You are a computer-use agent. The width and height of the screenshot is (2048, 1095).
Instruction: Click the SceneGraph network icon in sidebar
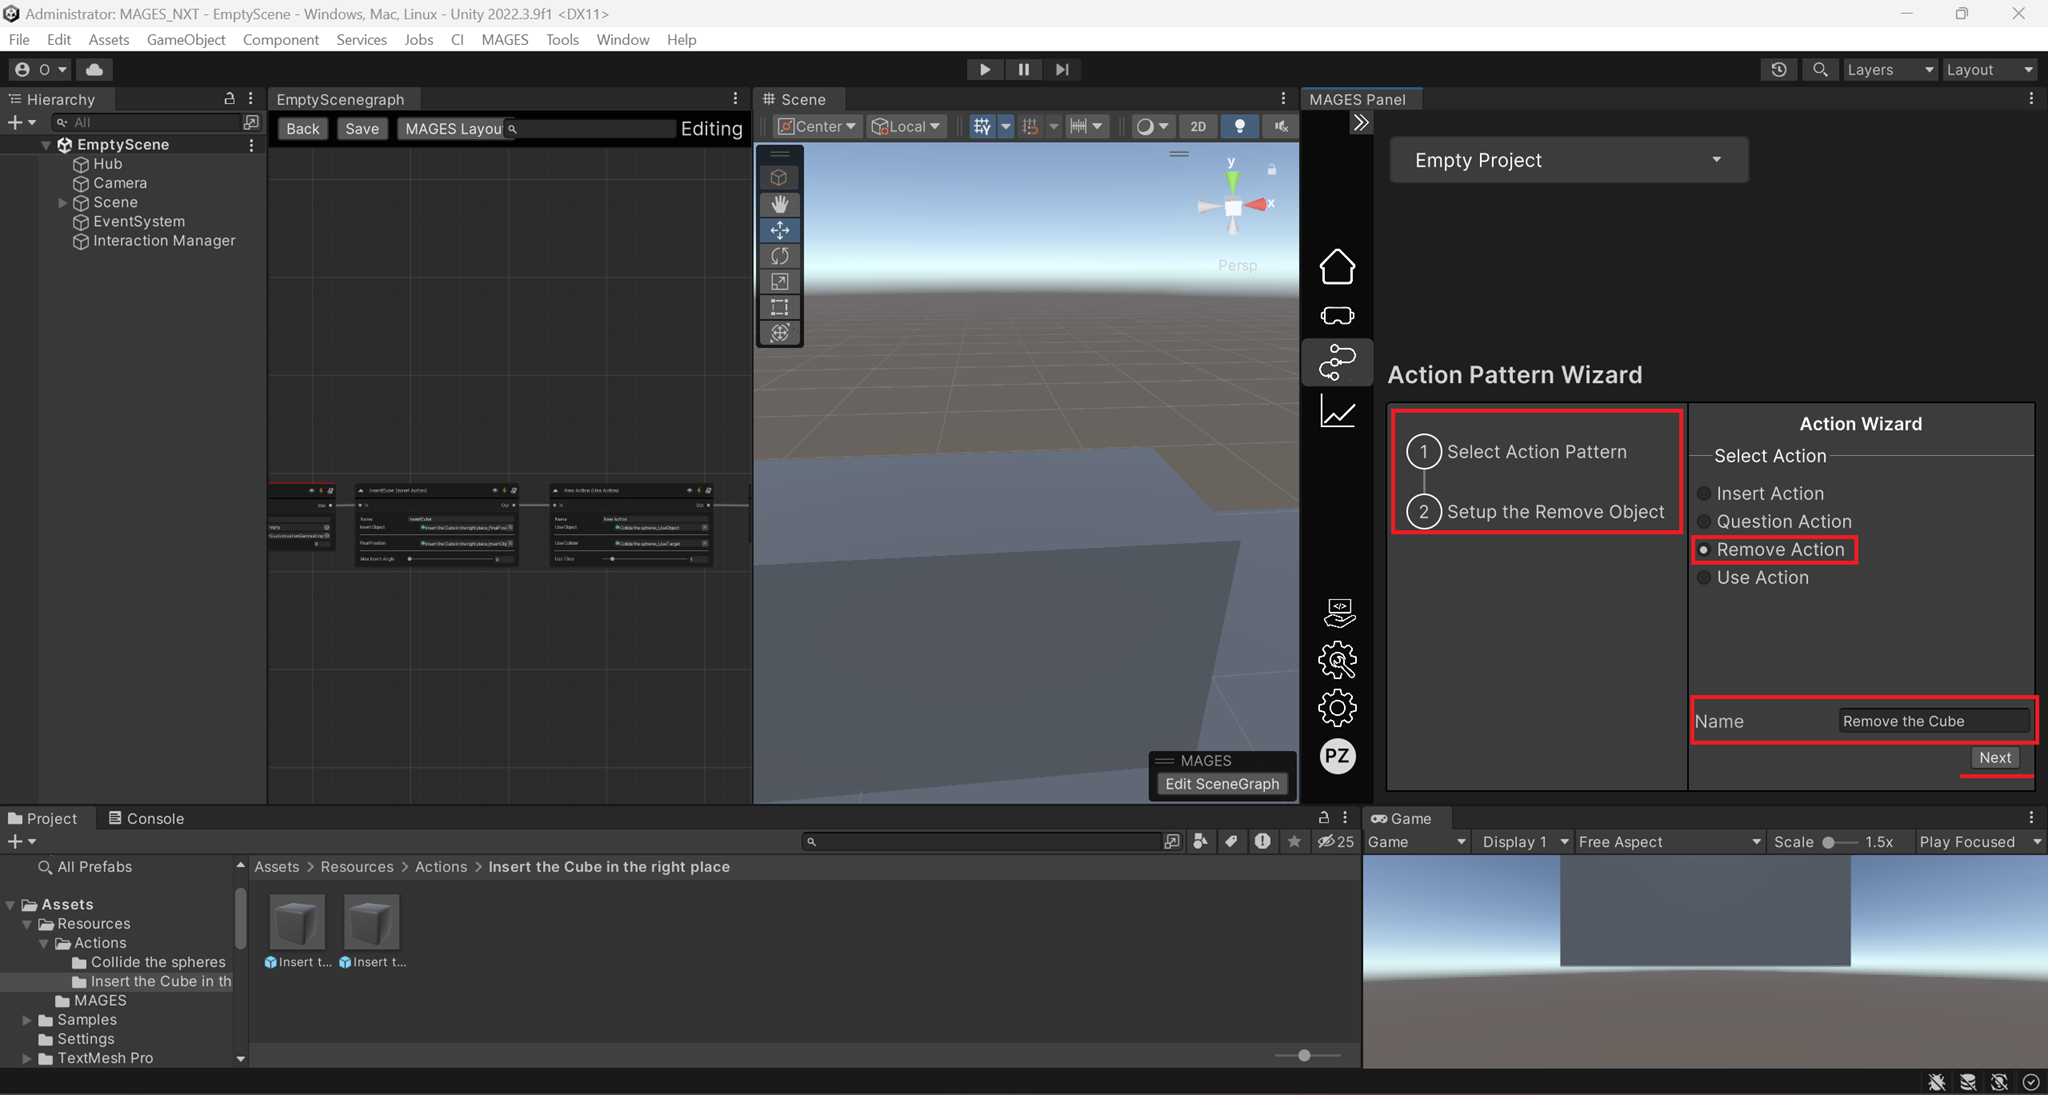click(x=1340, y=362)
